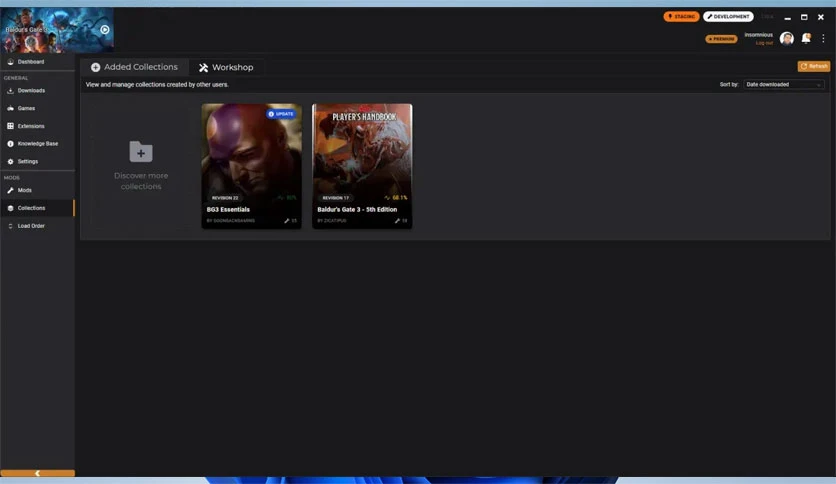Select the Collections sidebar item

(37, 208)
